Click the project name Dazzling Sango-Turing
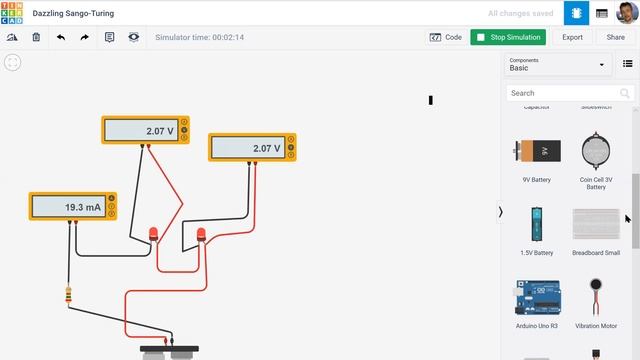The height and width of the screenshot is (360, 640). (x=73, y=13)
